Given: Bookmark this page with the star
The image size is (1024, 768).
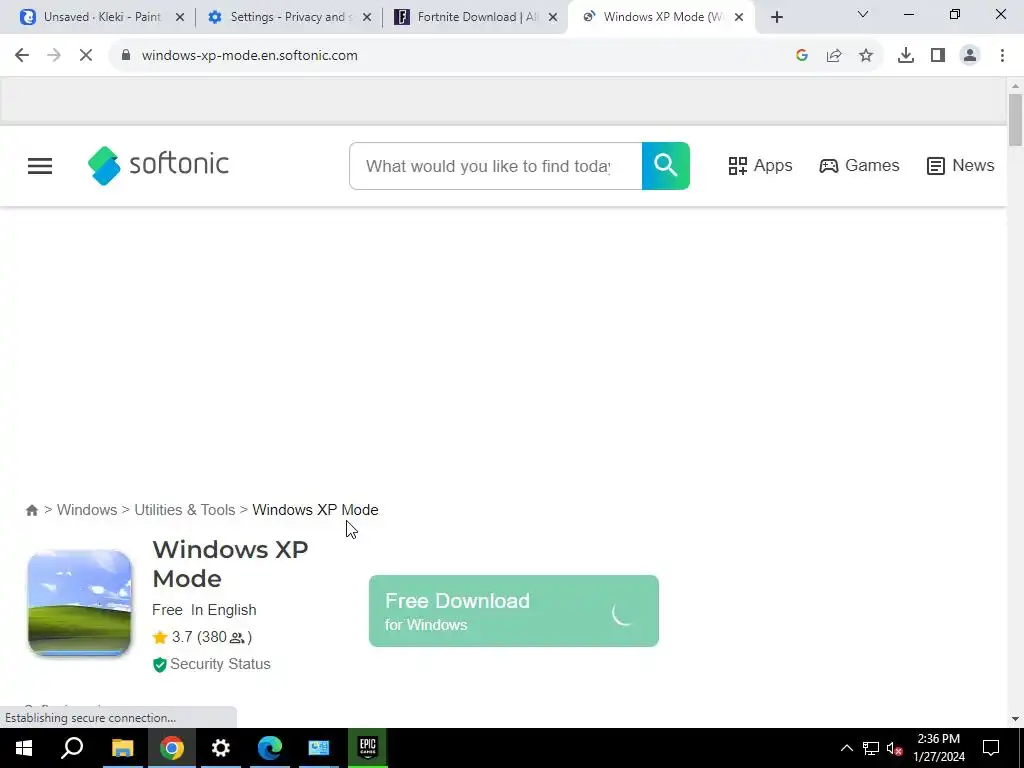Looking at the screenshot, I should pyautogui.click(x=866, y=56).
